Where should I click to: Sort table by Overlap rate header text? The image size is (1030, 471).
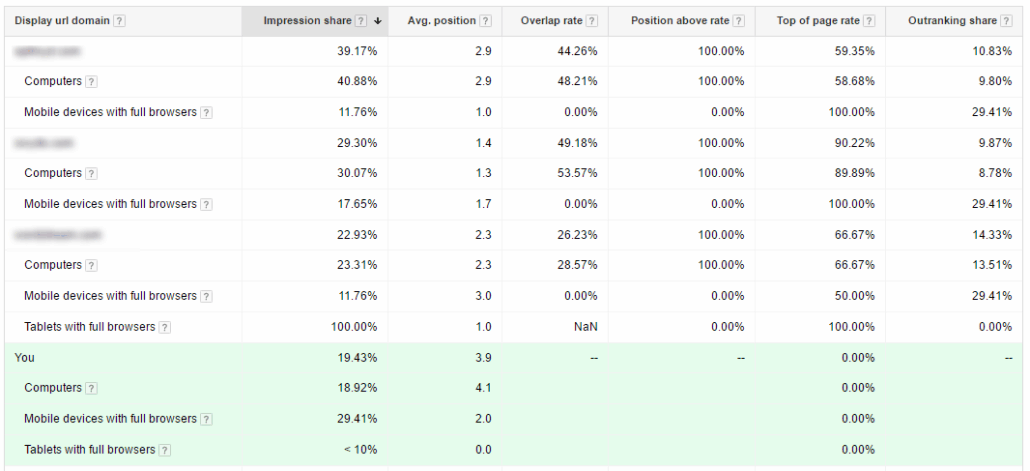pyautogui.click(x=551, y=21)
